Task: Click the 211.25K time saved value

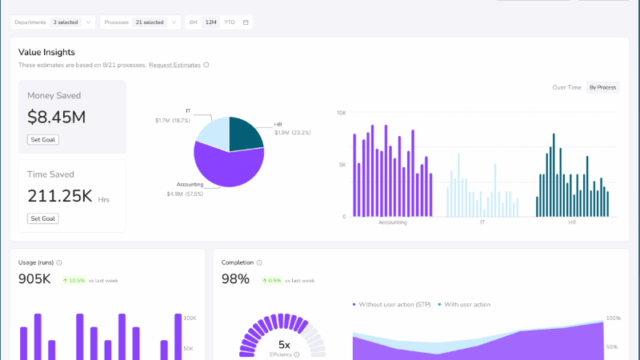Action: point(60,196)
